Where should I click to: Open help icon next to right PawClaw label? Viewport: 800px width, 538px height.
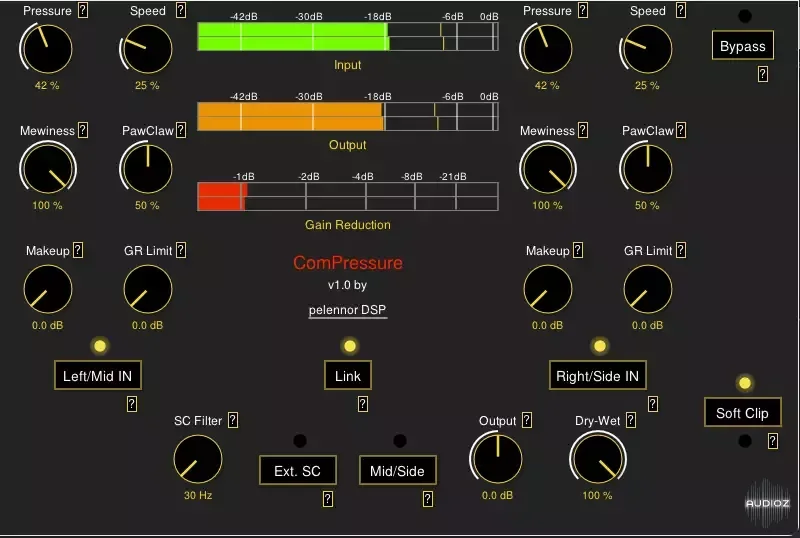click(x=681, y=130)
